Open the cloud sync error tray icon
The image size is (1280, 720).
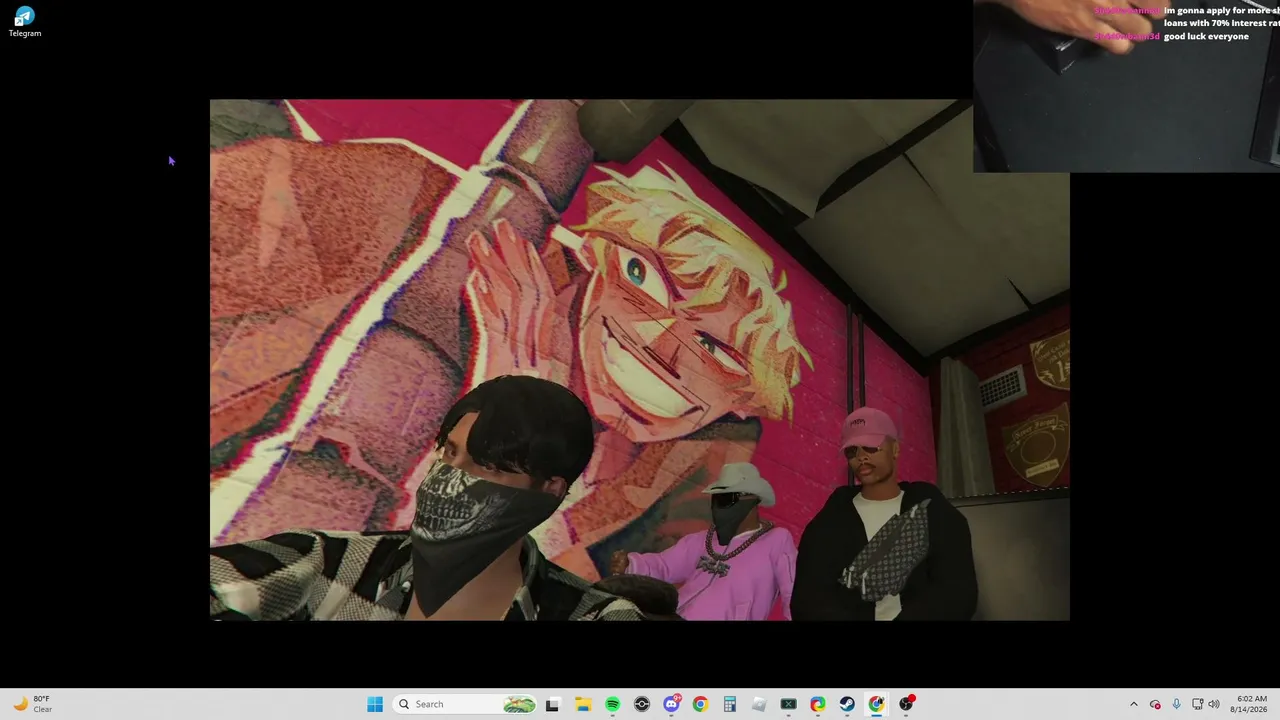(x=1155, y=704)
